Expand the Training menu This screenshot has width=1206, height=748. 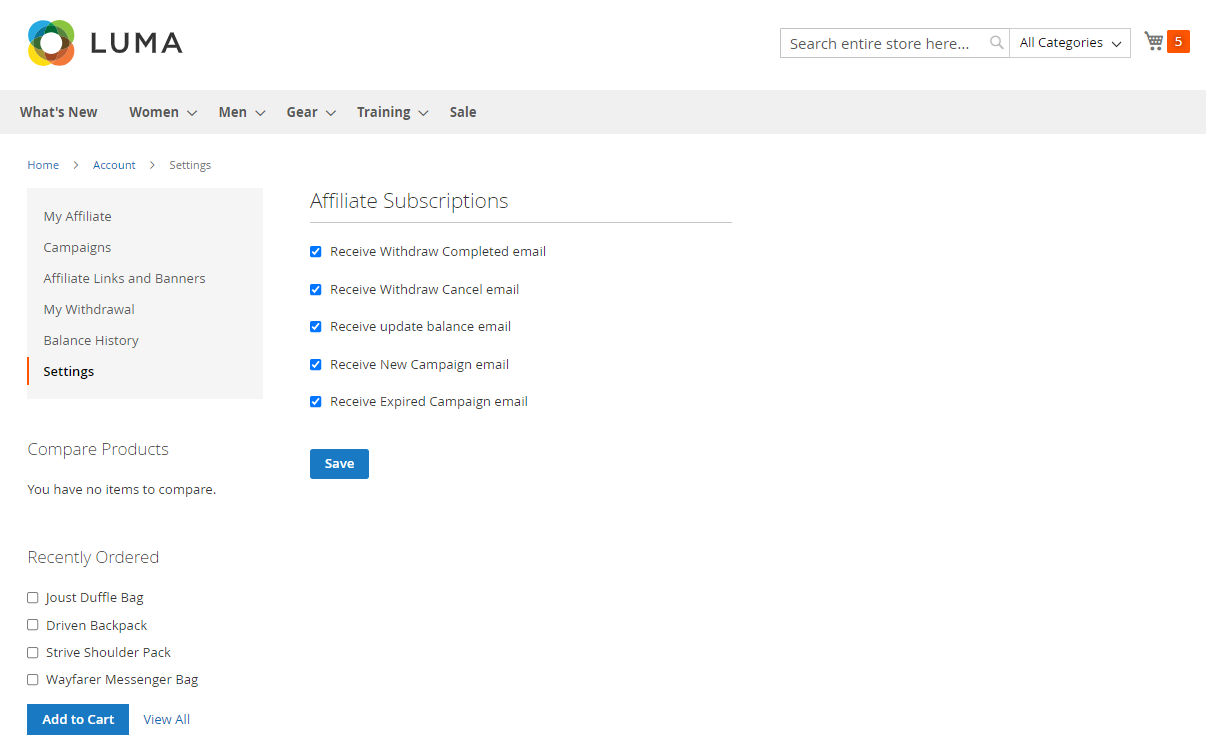point(392,112)
